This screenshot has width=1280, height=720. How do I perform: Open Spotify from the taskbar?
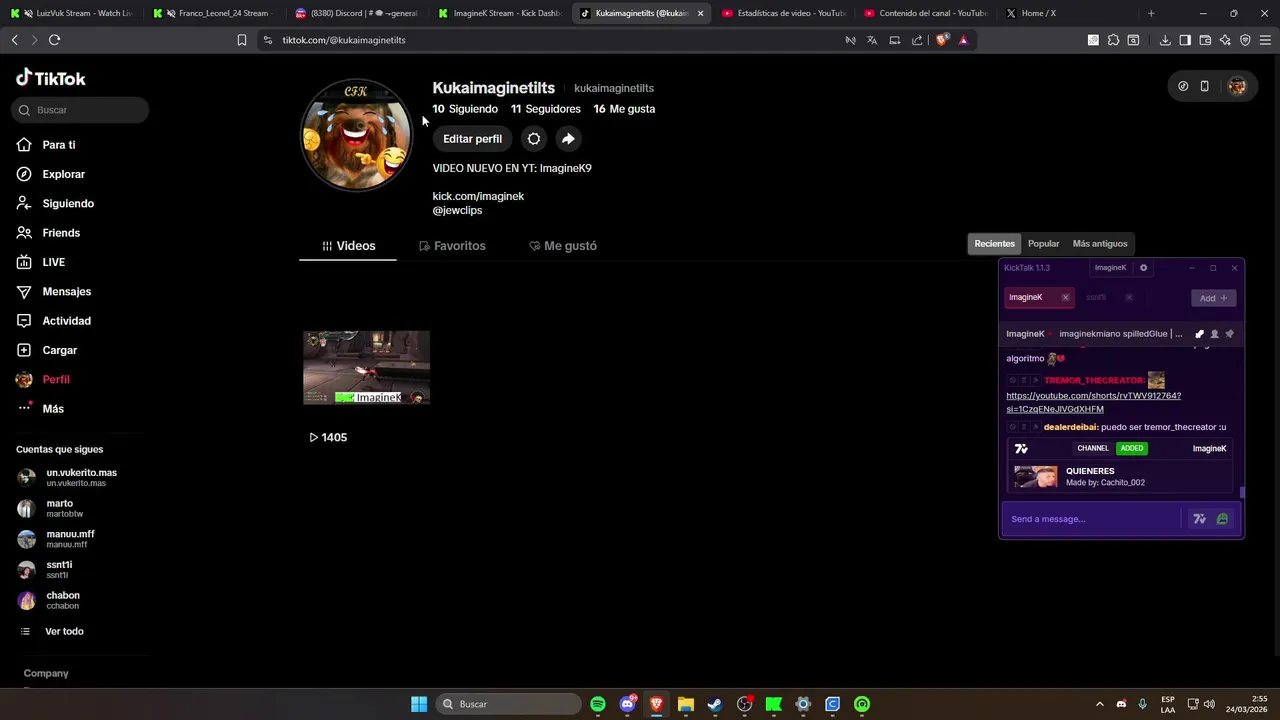(x=598, y=704)
